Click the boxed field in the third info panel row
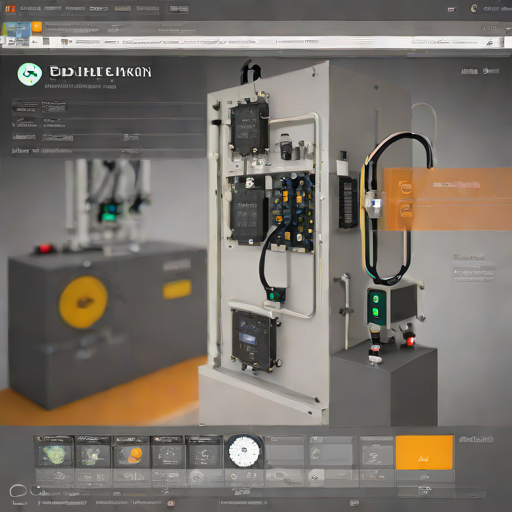This screenshot has height=512, width=512. [57, 137]
